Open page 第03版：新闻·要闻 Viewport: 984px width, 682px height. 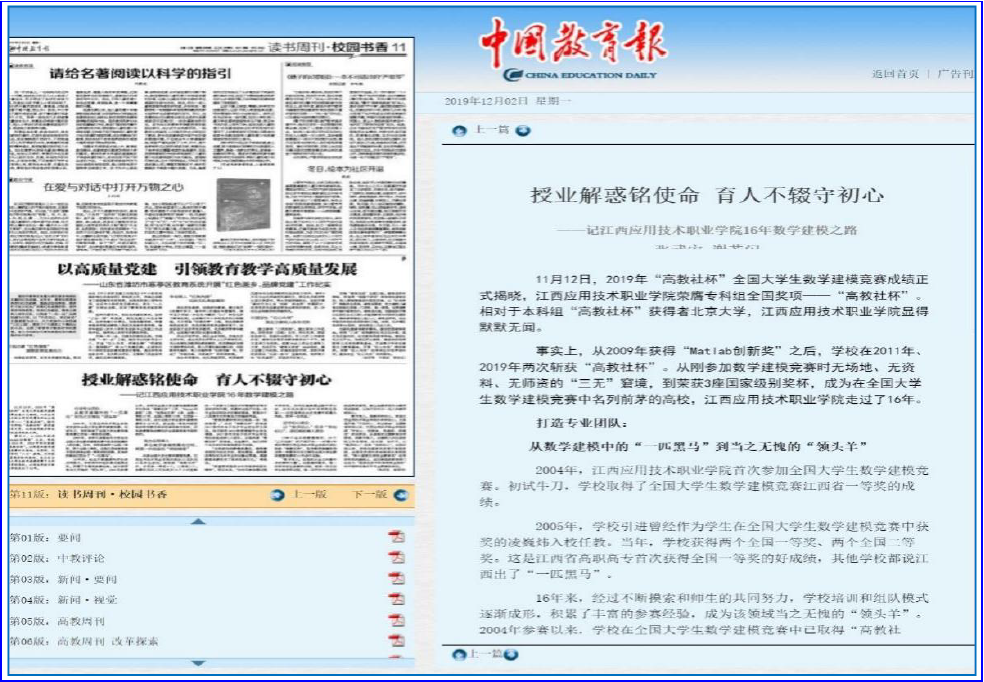click(x=63, y=579)
